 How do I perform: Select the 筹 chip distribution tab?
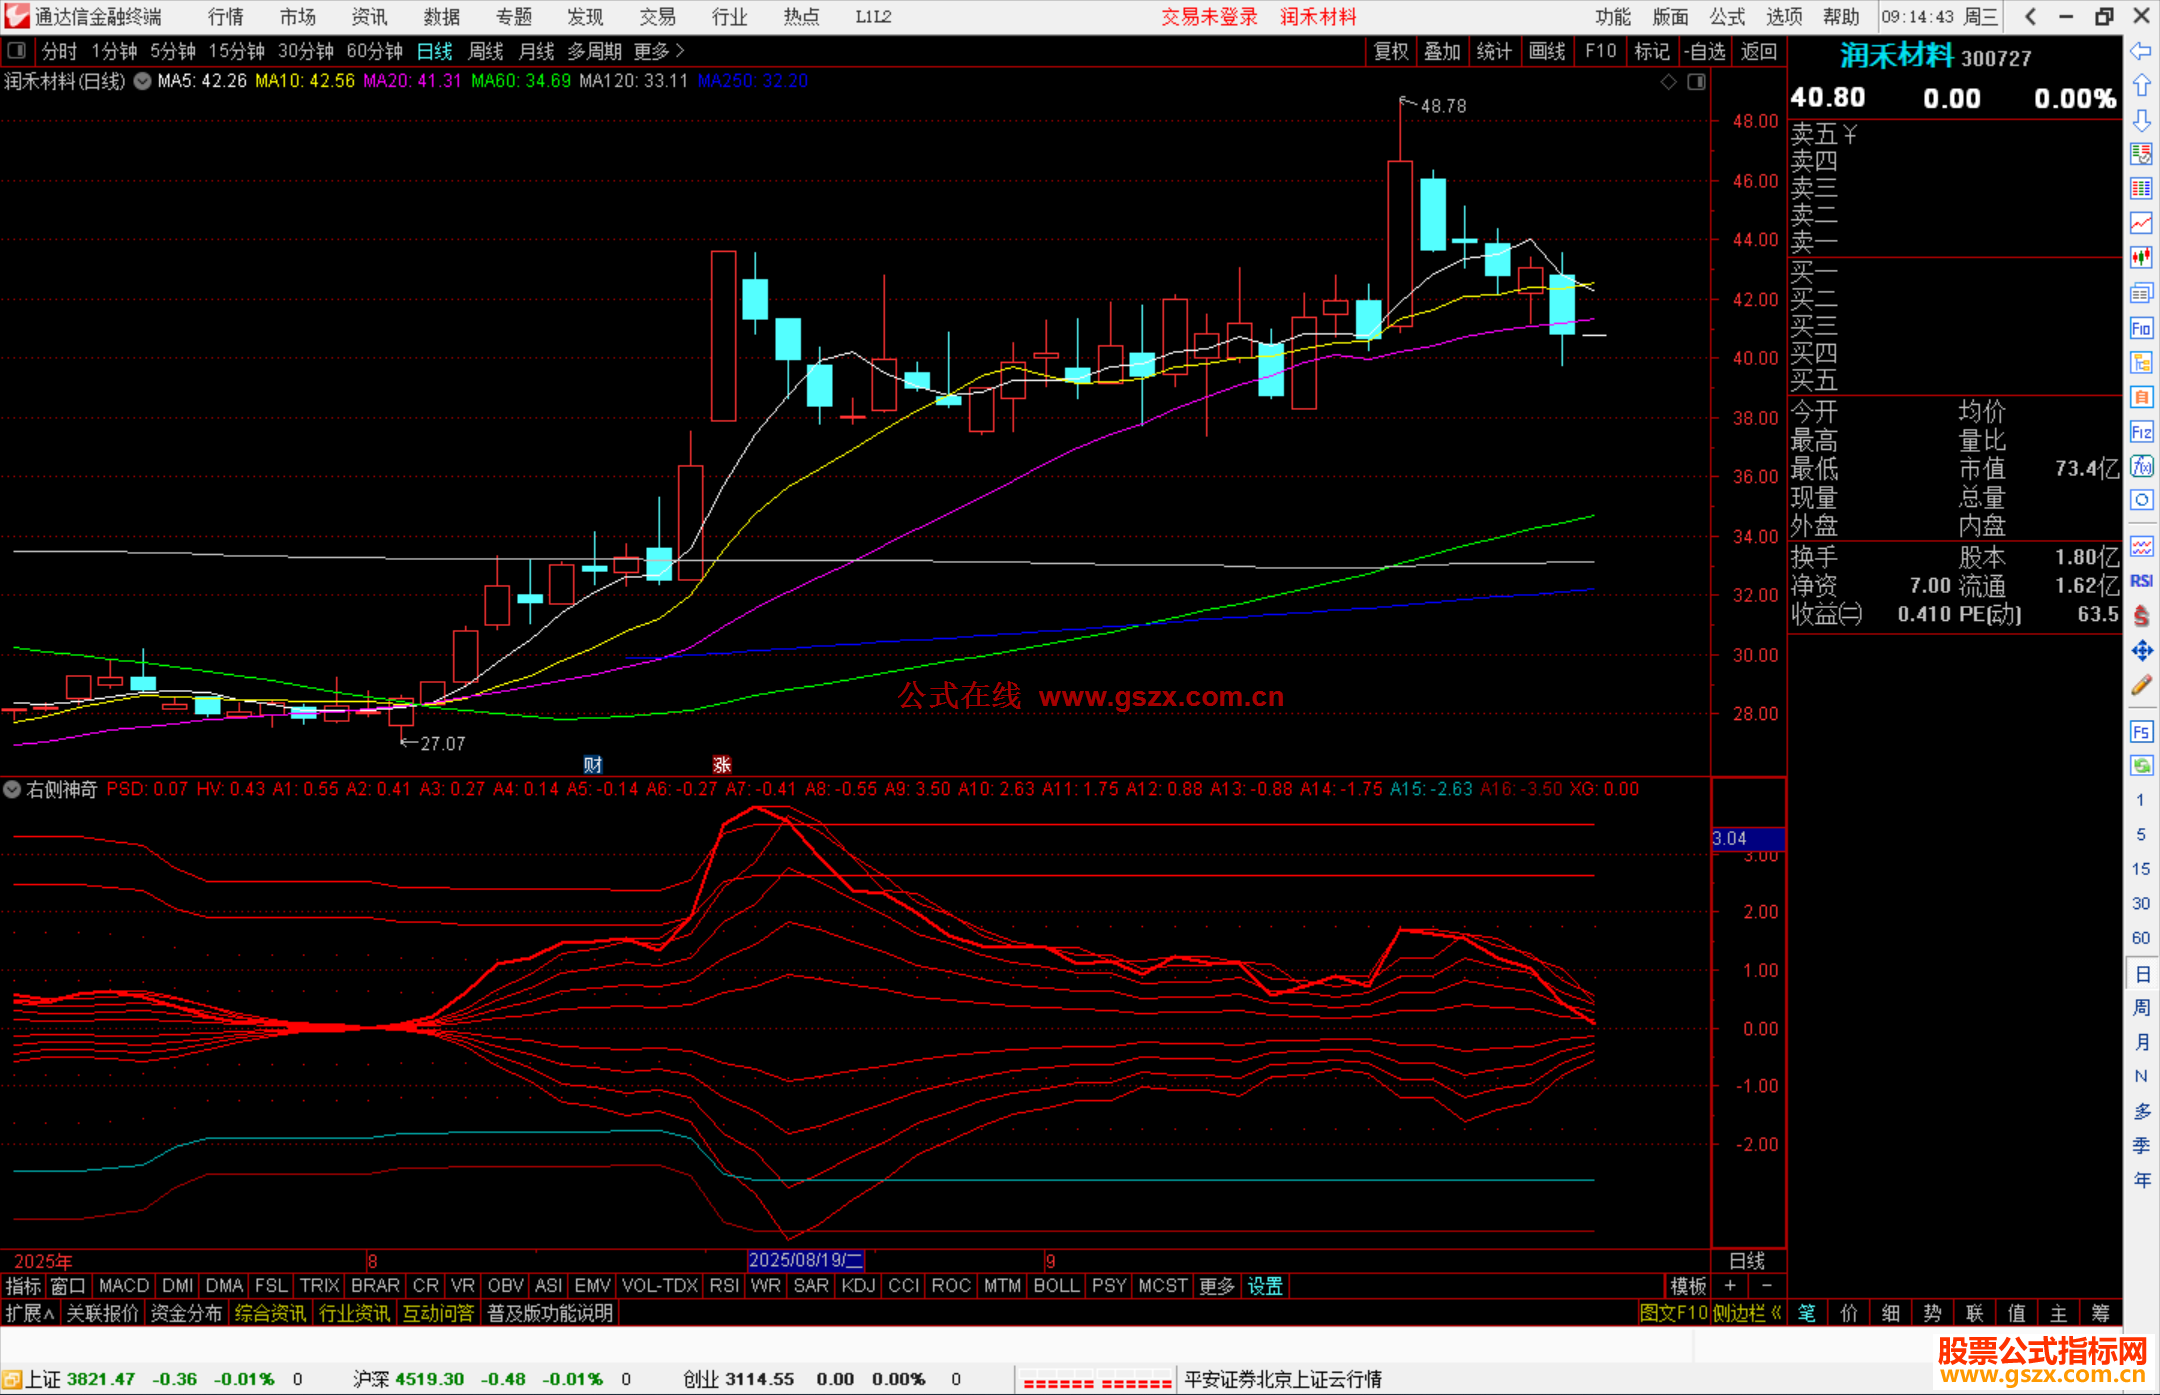click(2100, 1313)
